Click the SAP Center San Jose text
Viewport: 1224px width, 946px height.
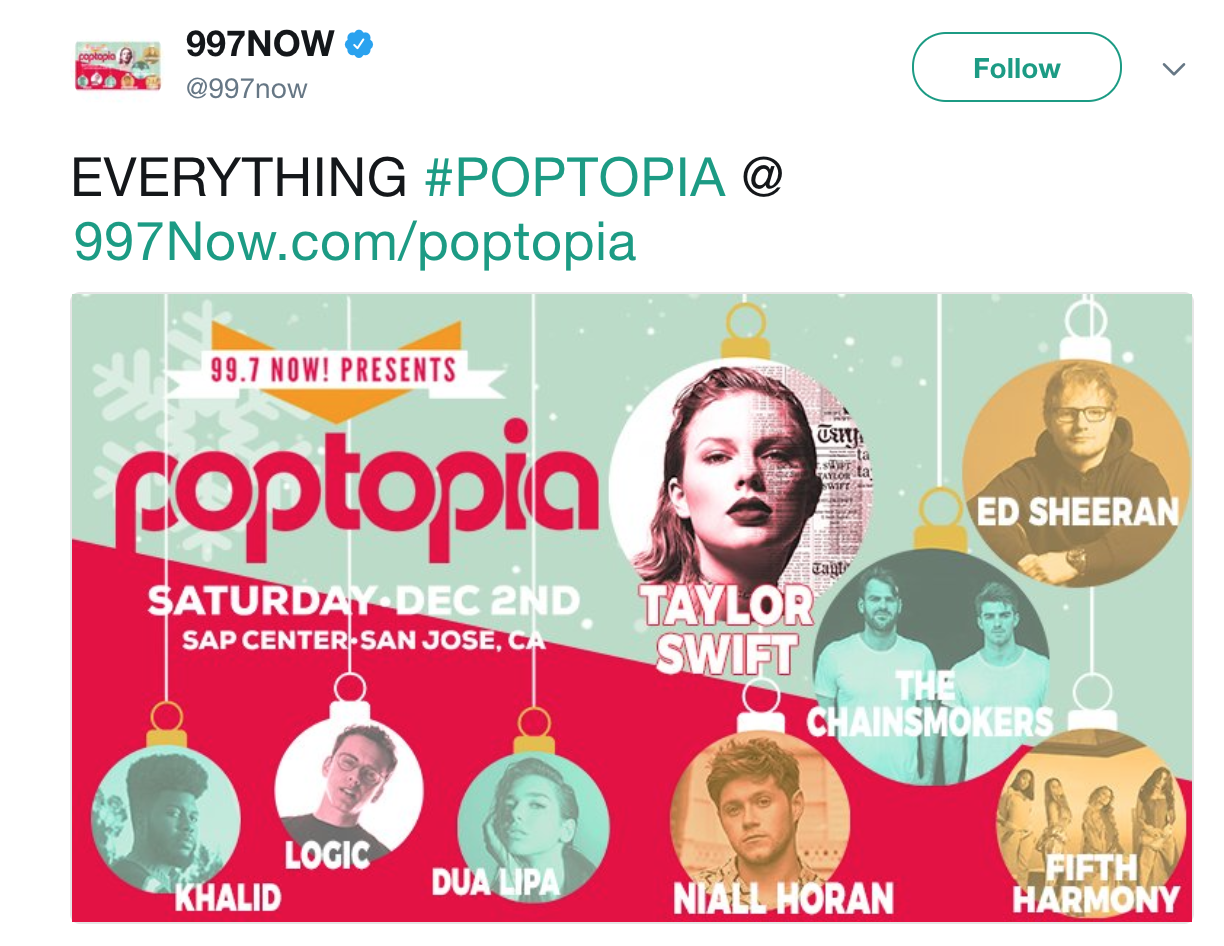[x=364, y=640]
